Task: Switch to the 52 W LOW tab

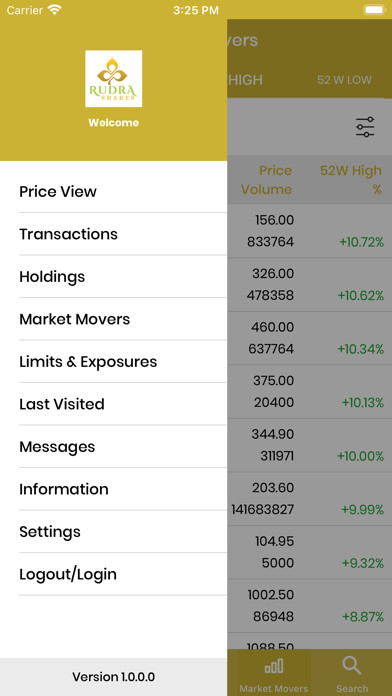Action: pos(344,80)
